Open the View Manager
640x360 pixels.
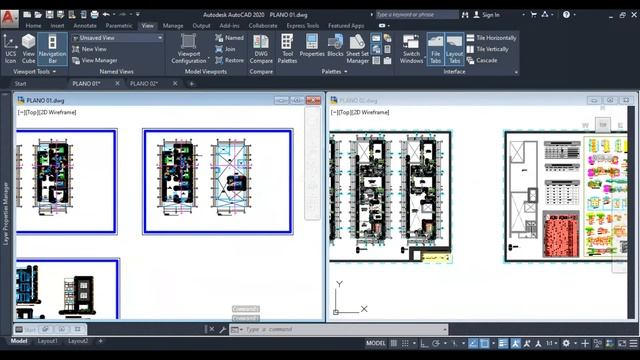coord(95,60)
